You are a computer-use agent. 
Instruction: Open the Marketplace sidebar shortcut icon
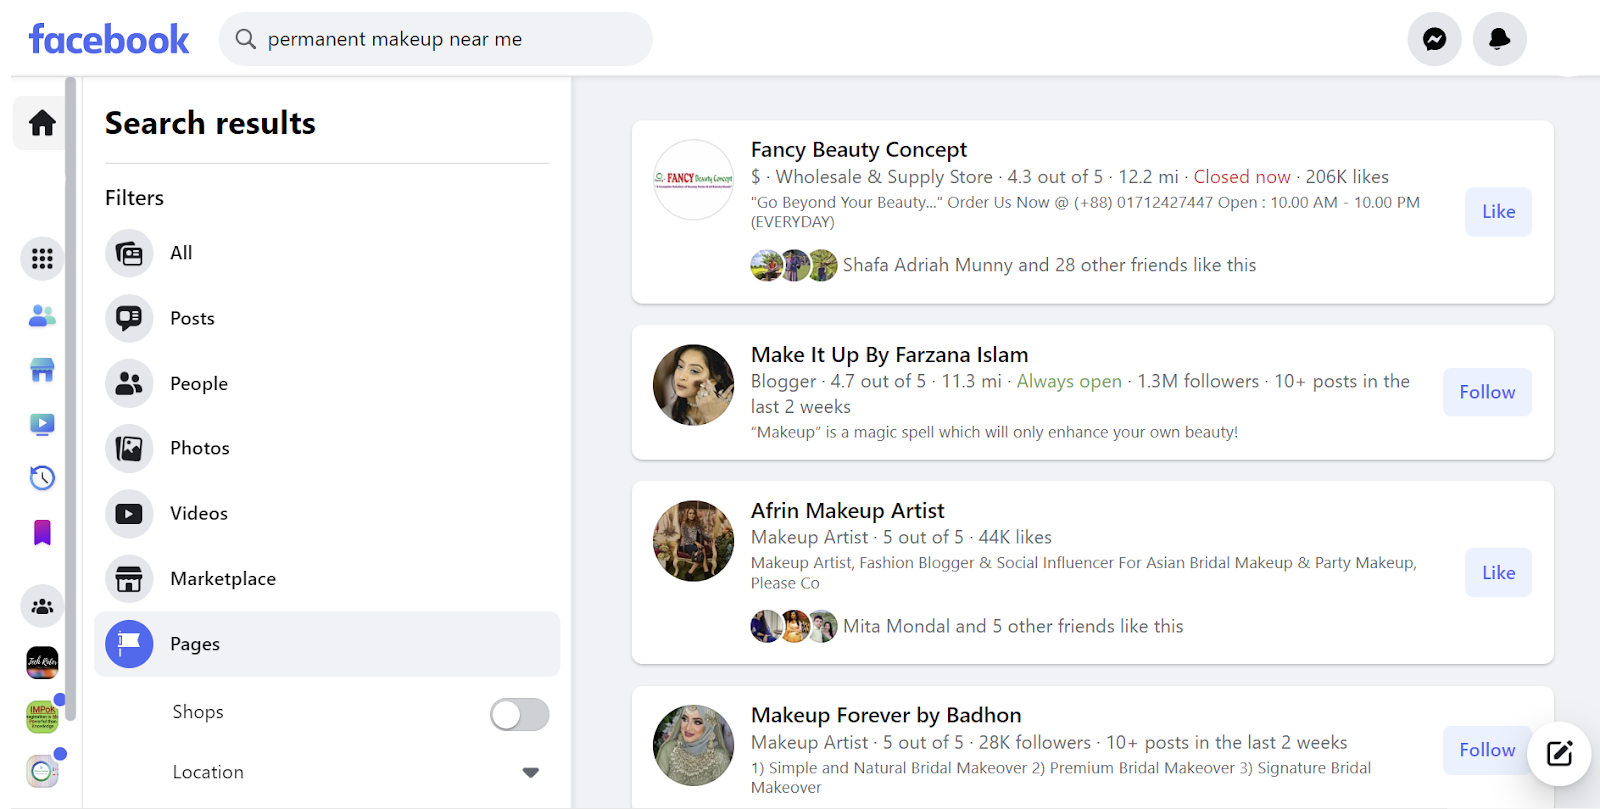(x=42, y=370)
